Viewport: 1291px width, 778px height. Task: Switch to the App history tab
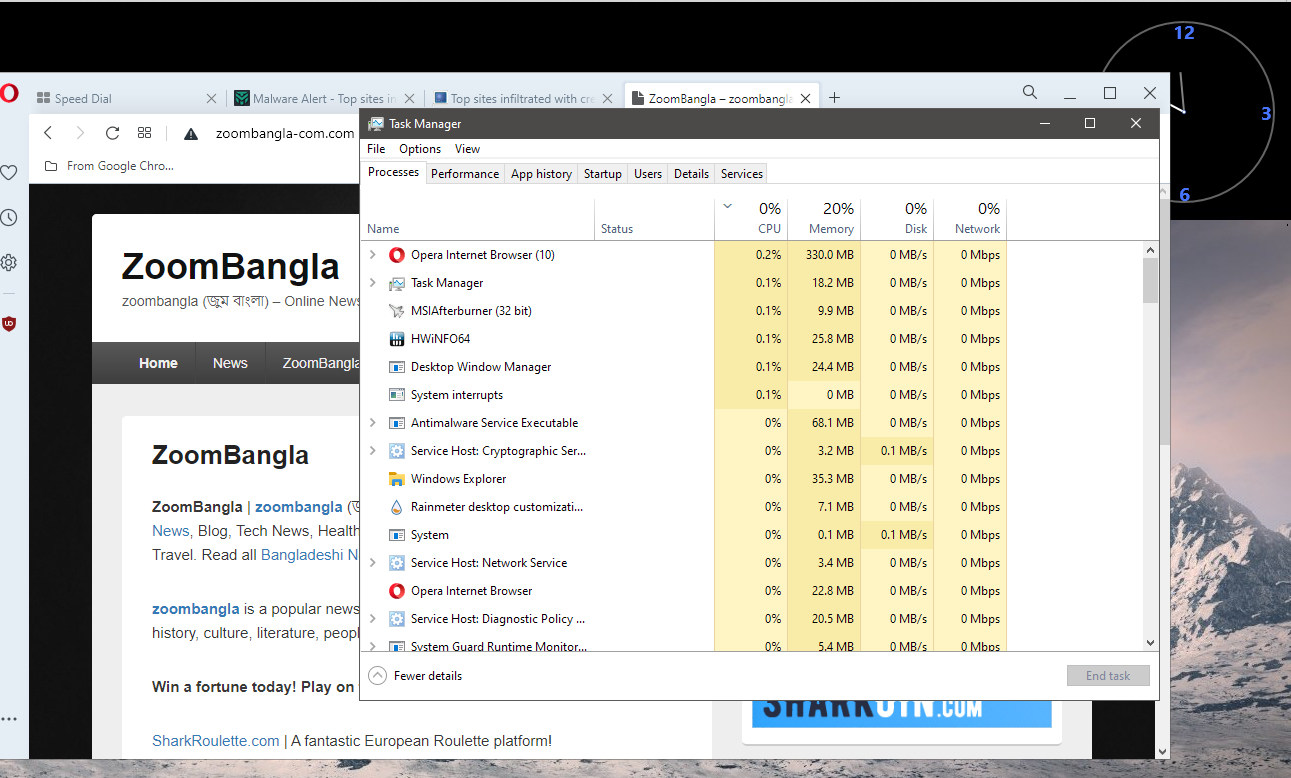(541, 174)
